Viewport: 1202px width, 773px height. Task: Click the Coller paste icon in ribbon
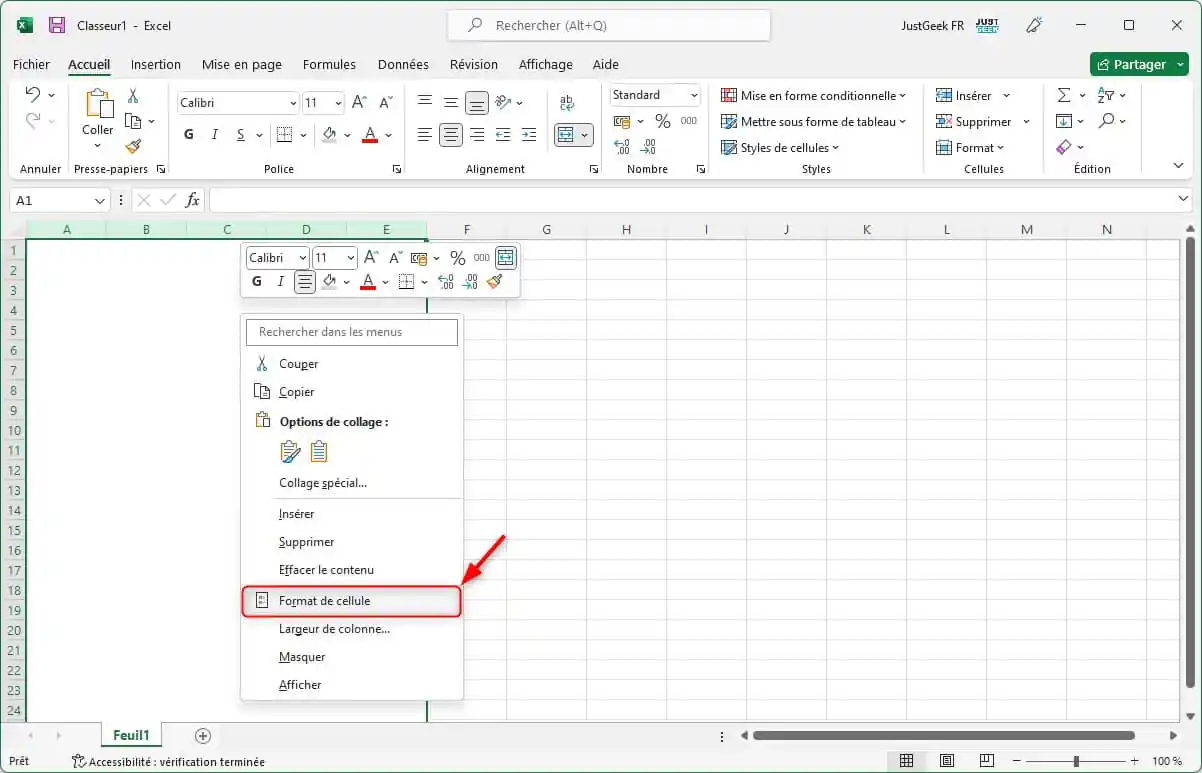[98, 103]
